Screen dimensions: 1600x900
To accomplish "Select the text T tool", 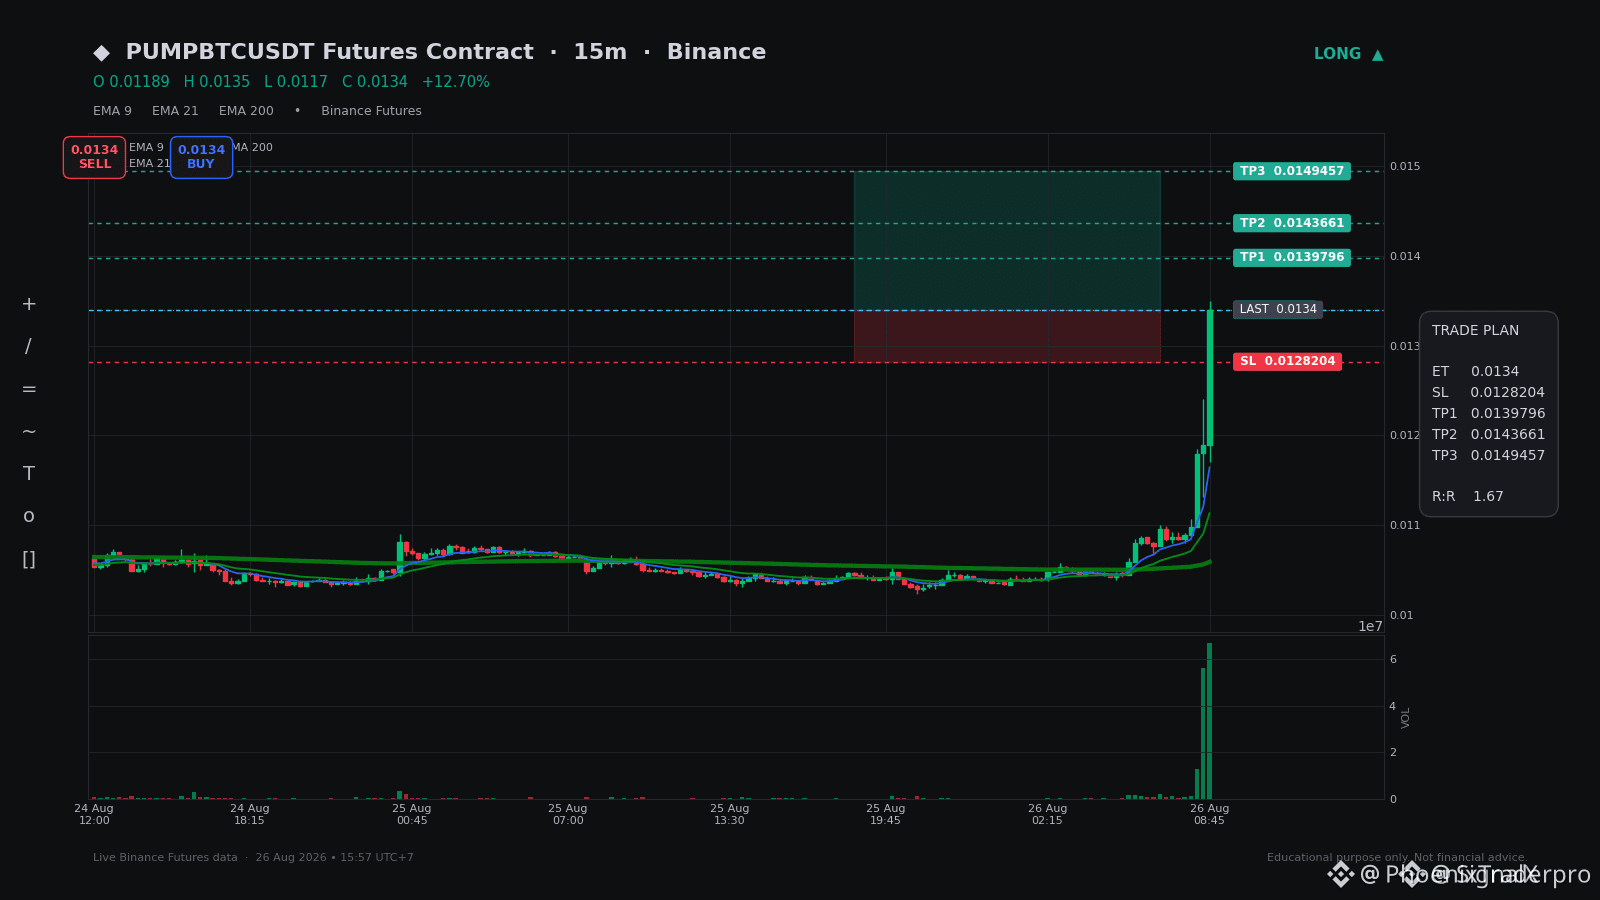I will [x=29, y=474].
